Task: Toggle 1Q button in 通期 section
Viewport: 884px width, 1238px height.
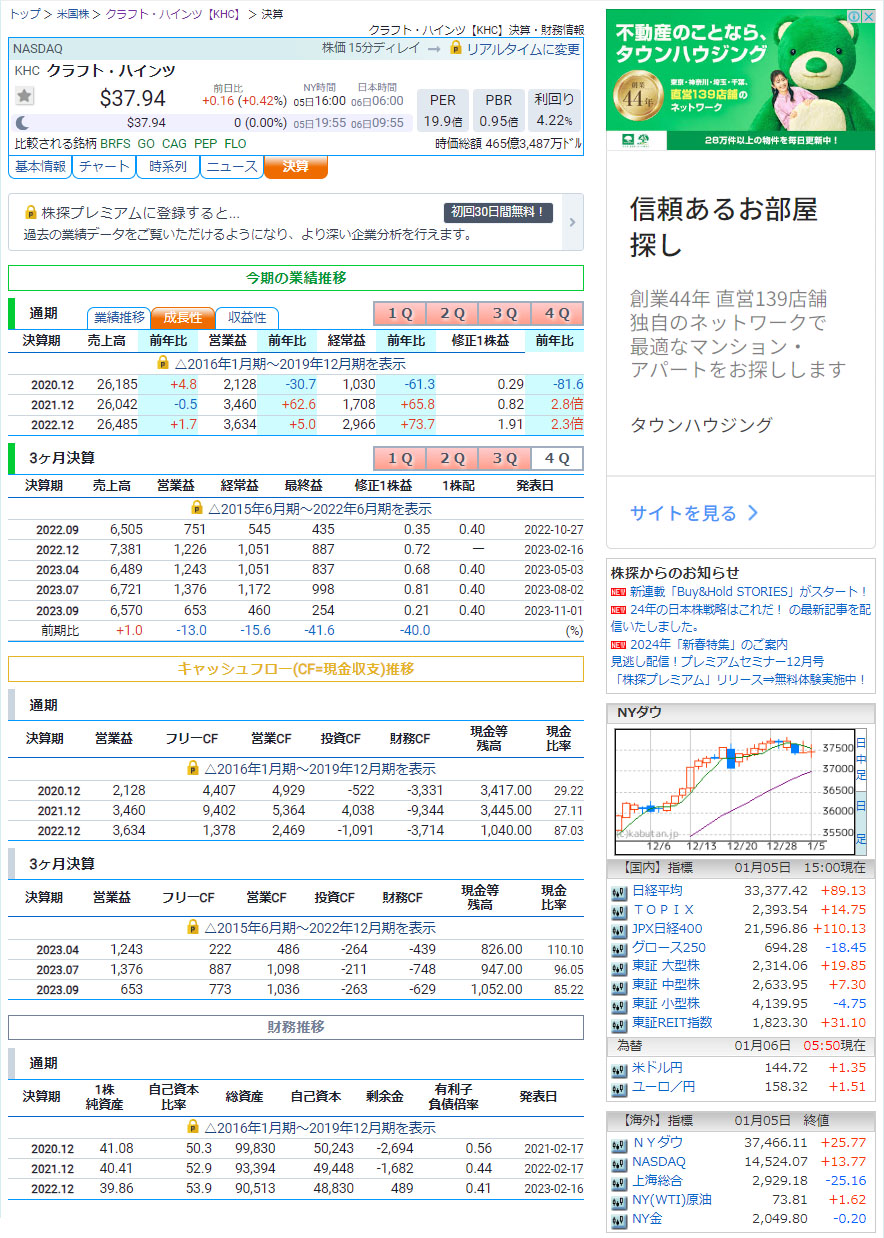Action: pos(399,314)
